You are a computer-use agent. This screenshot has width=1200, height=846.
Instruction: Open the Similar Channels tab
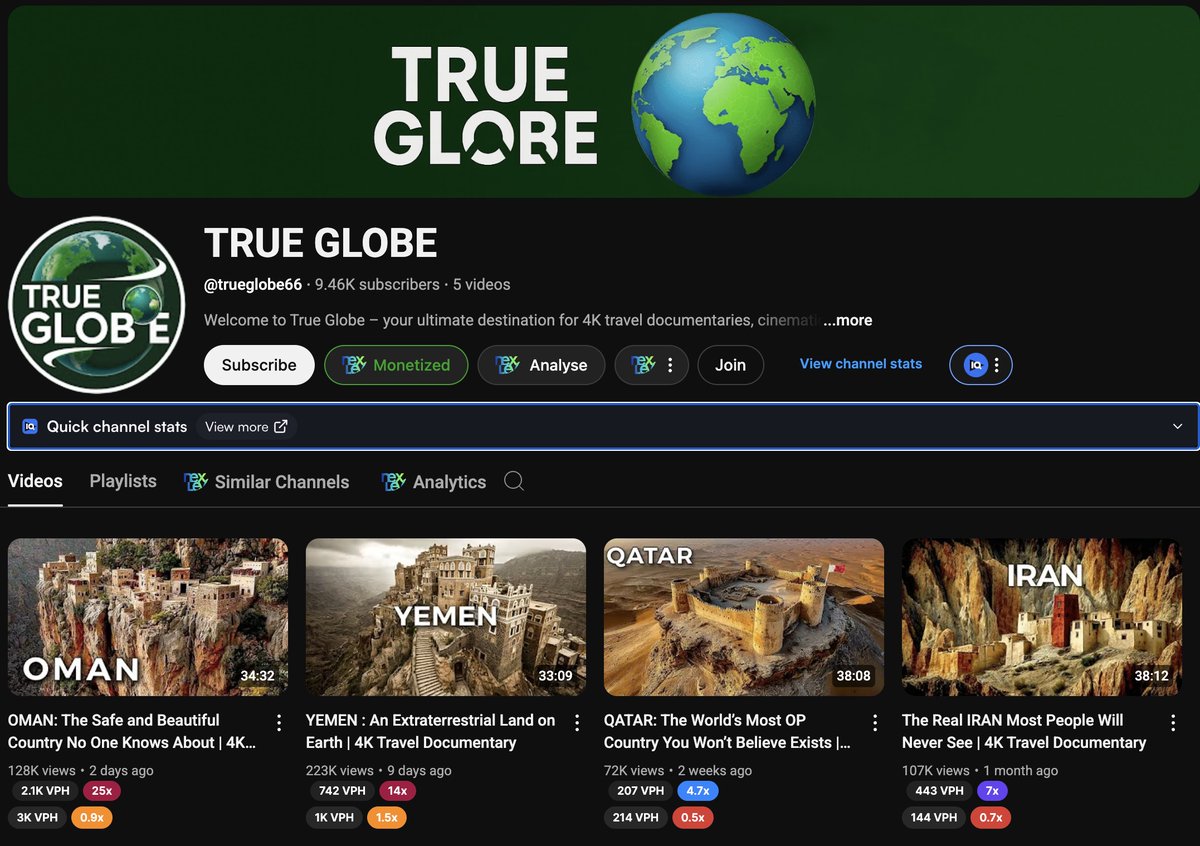pos(267,482)
